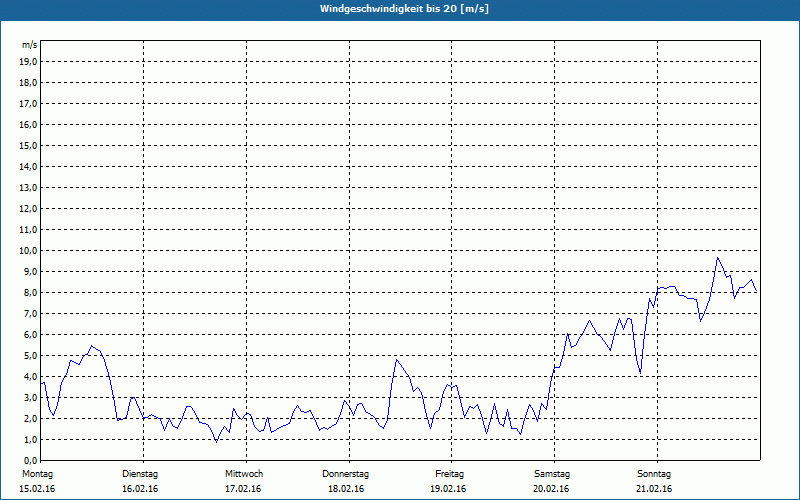The image size is (800, 500).
Task: Select the 17,0 y-axis label
Action: pyautogui.click(x=28, y=104)
